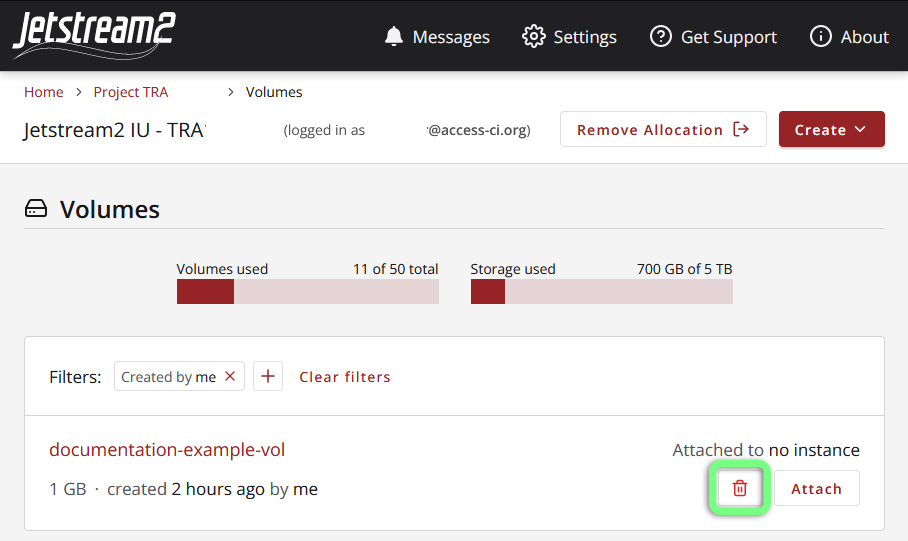This screenshot has height=541, width=908.
Task: Click the '11 of 50 total' text
Action: [396, 269]
